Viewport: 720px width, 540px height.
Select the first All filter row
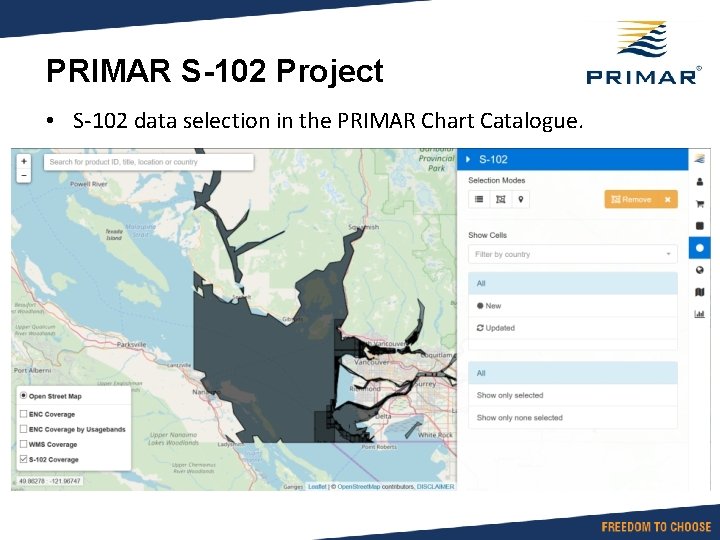(573, 283)
